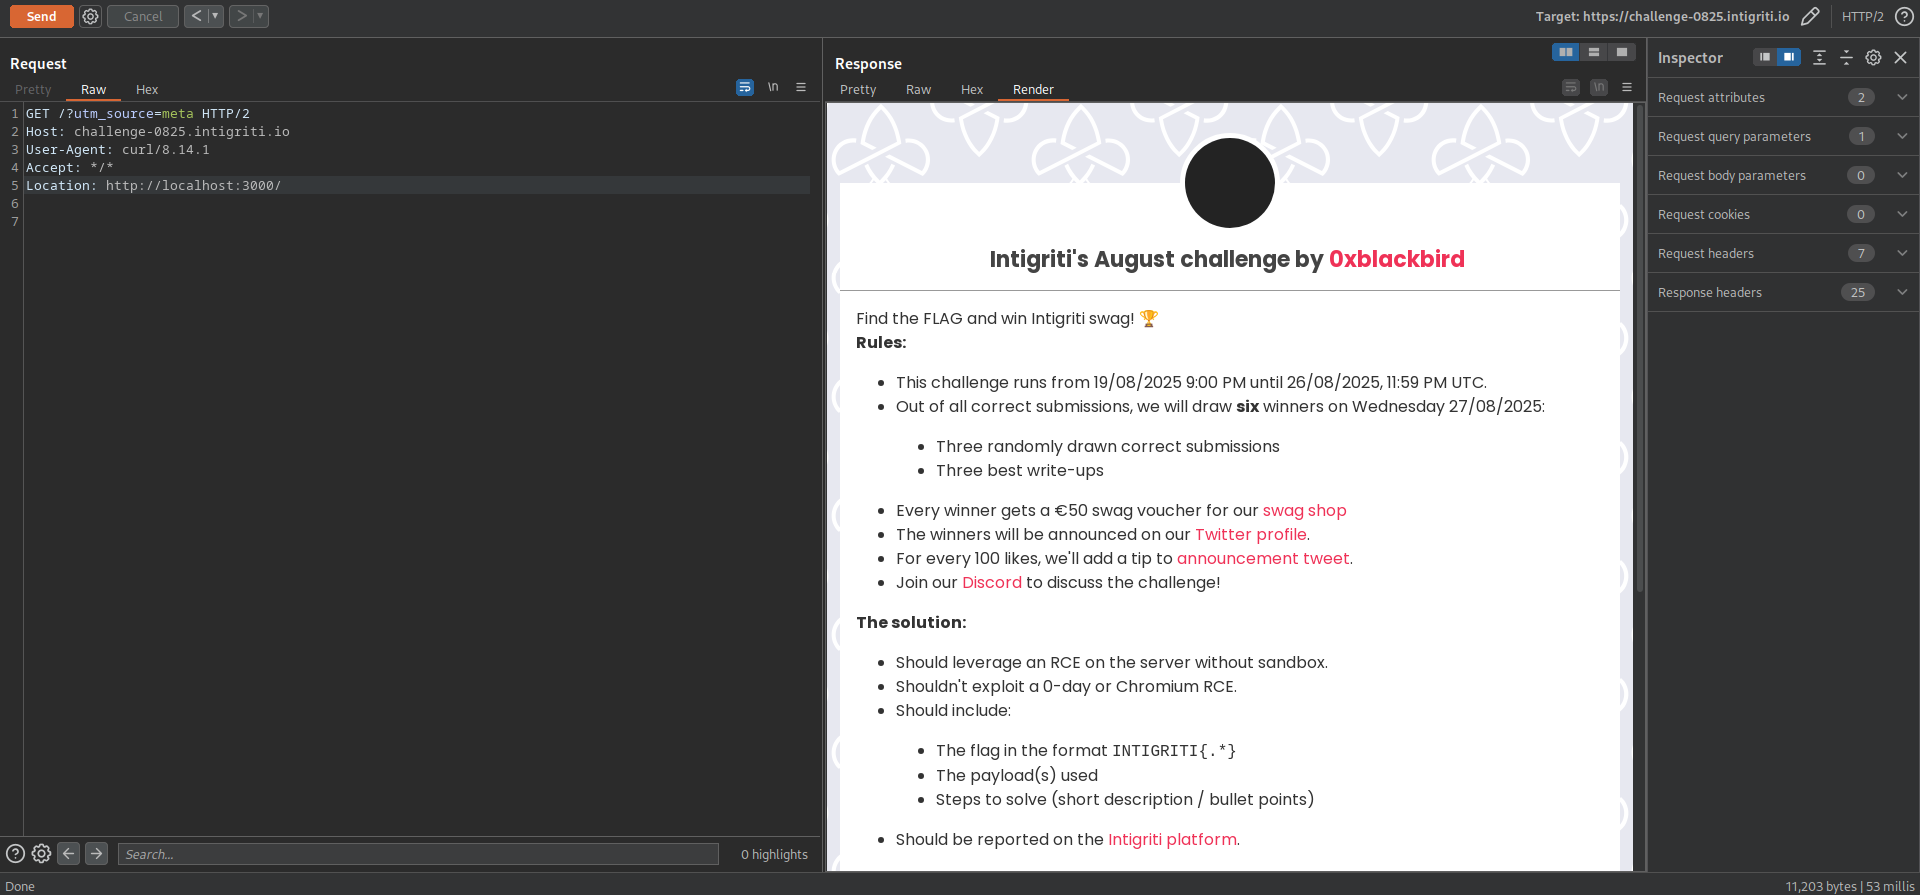The width and height of the screenshot is (1920, 895).
Task: Focus the request Search field
Action: click(418, 854)
